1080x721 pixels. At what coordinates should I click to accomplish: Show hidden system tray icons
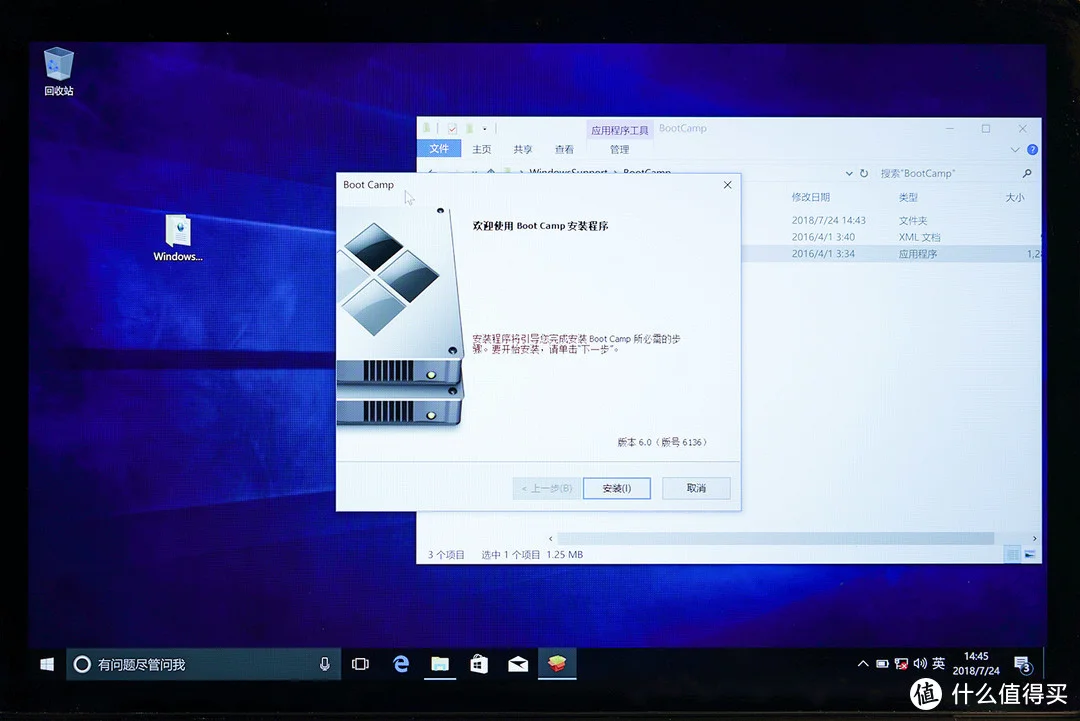[x=862, y=664]
